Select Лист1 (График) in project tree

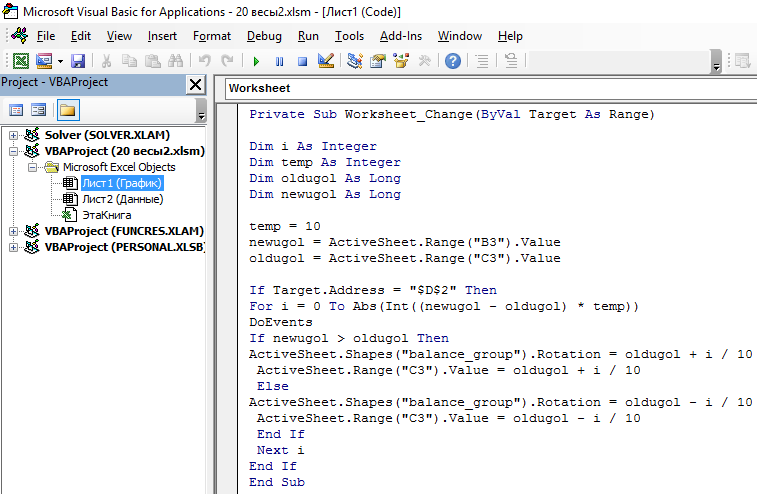pos(122,183)
